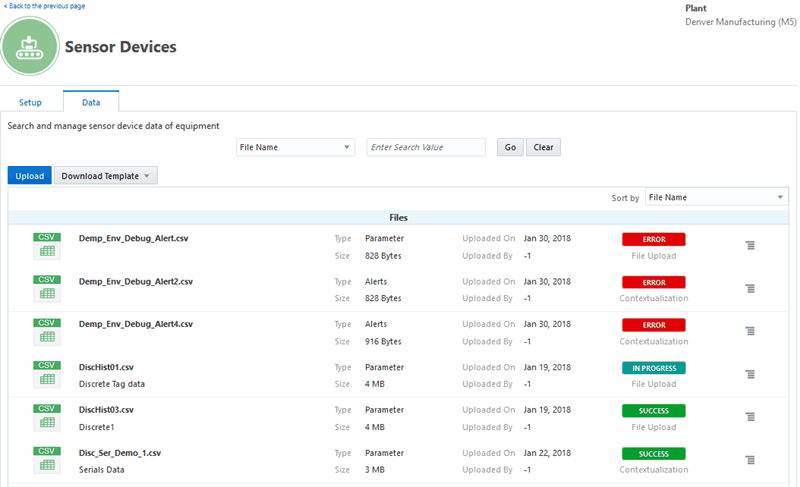
Task: Open CSV icon for Demp_Env_Debug_Alert.csv
Action: tap(47, 246)
